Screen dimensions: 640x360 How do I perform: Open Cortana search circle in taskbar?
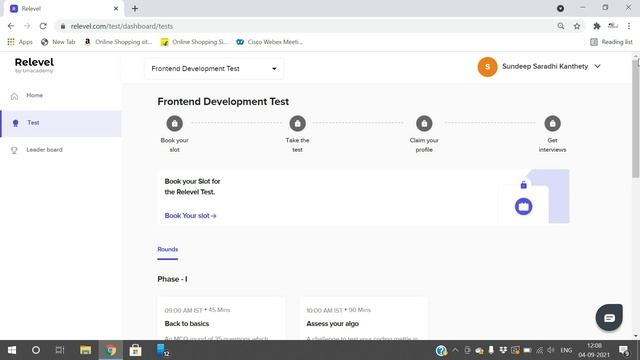[36, 350]
